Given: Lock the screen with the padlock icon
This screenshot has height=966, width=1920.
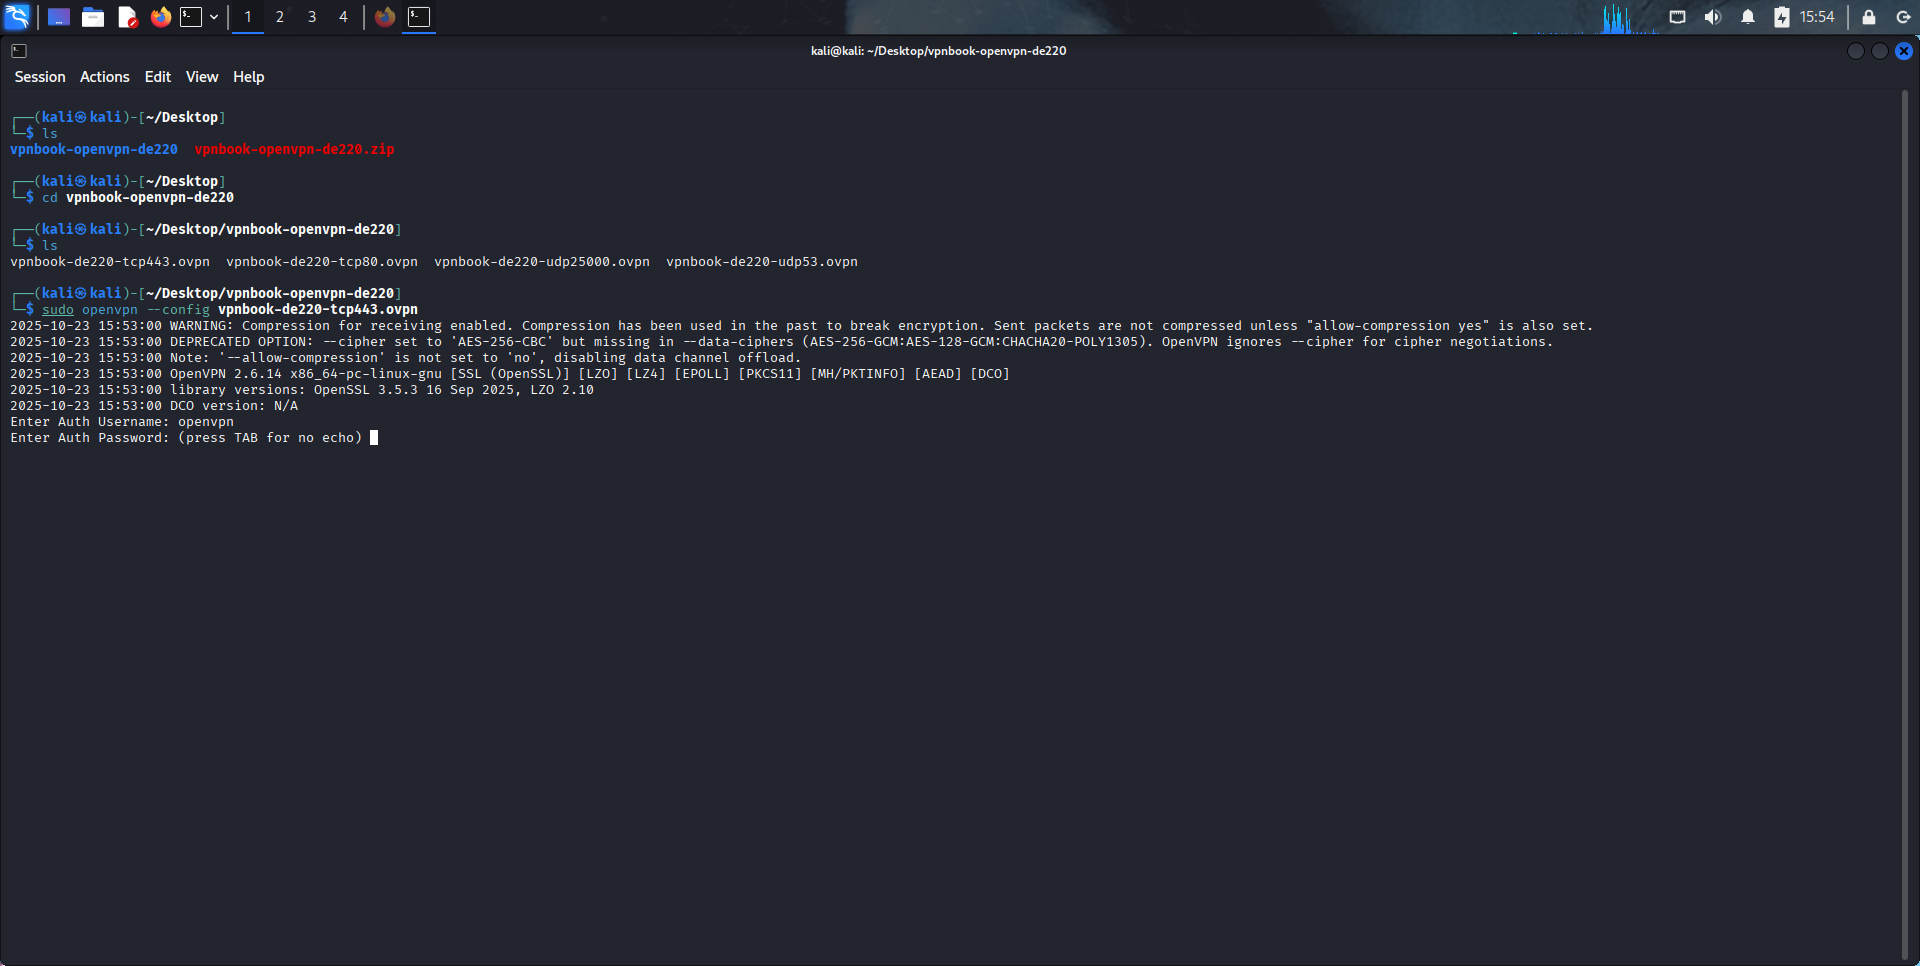Looking at the screenshot, I should coord(1868,17).
